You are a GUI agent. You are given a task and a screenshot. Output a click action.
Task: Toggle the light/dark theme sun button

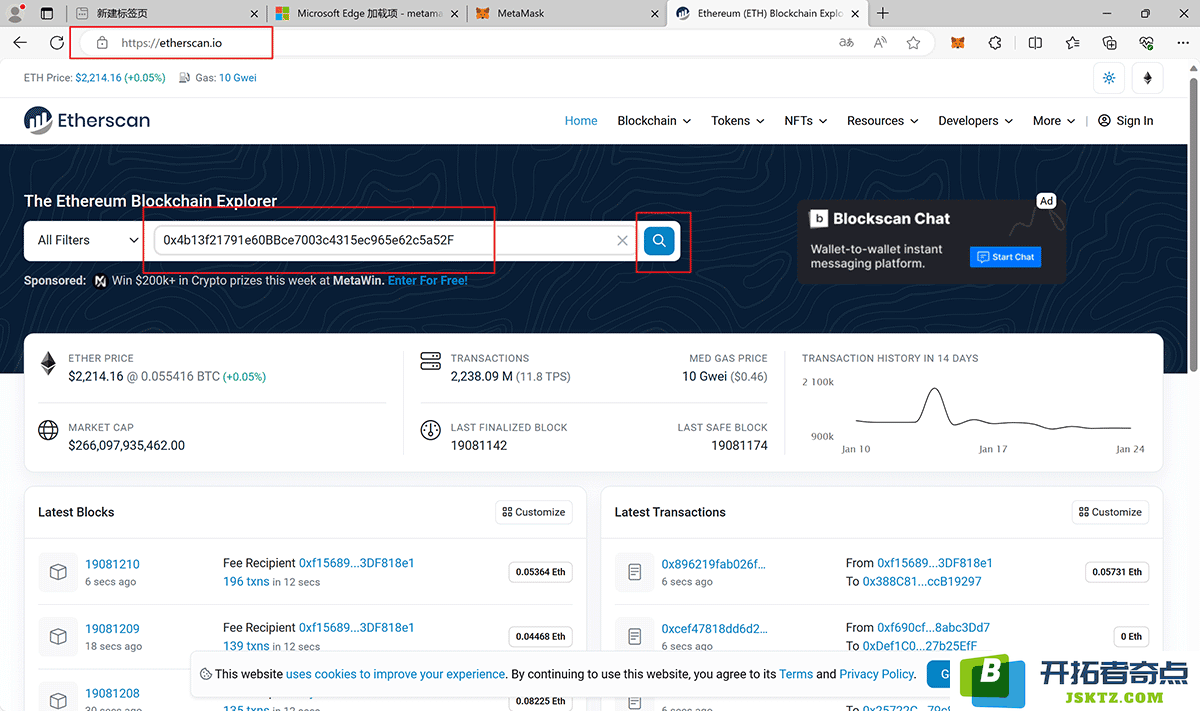(1109, 78)
